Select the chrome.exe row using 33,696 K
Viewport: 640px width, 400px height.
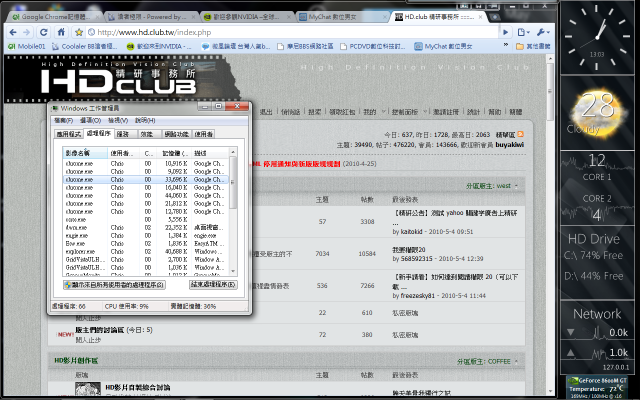coord(145,180)
